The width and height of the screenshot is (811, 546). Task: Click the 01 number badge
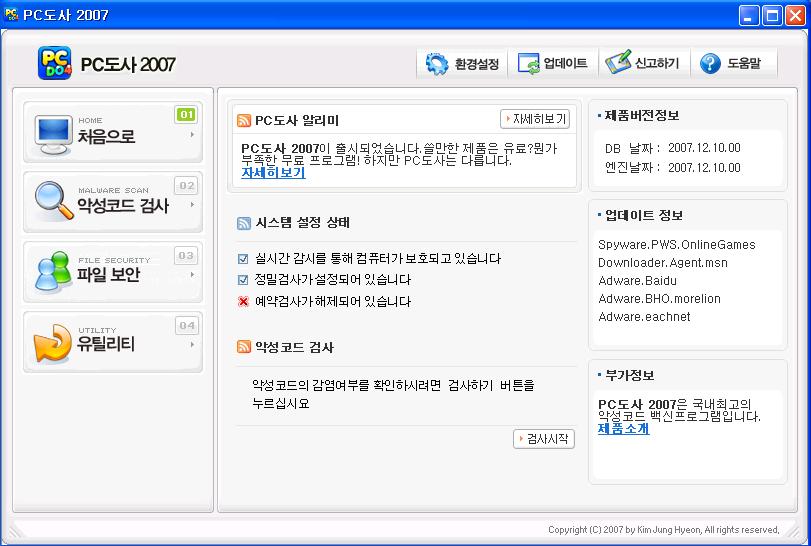(186, 115)
